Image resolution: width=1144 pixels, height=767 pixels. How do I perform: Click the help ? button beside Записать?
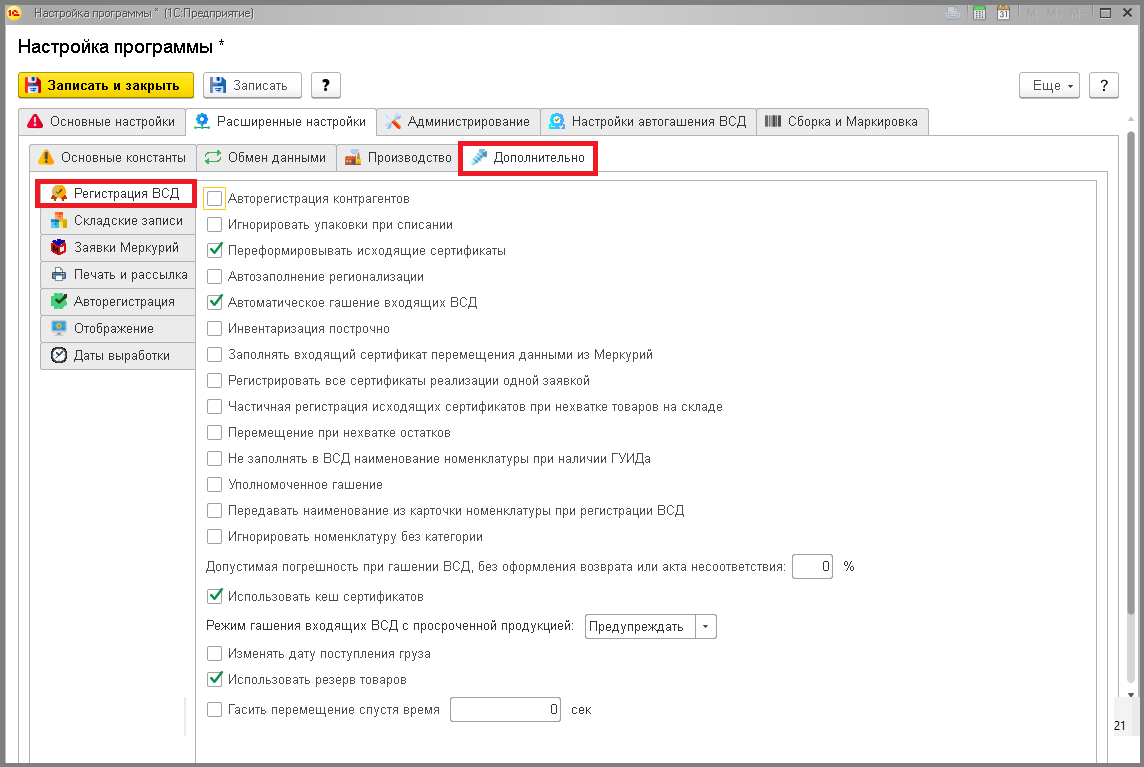tap(326, 85)
